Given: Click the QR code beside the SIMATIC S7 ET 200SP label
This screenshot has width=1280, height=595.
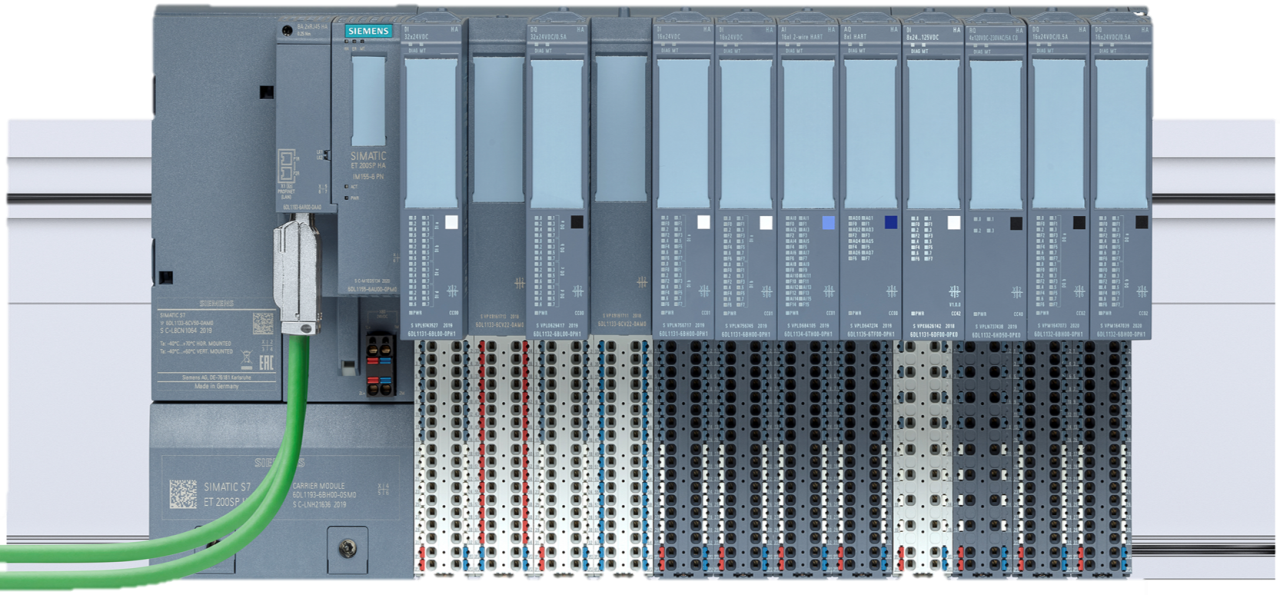Looking at the screenshot, I should [182, 493].
